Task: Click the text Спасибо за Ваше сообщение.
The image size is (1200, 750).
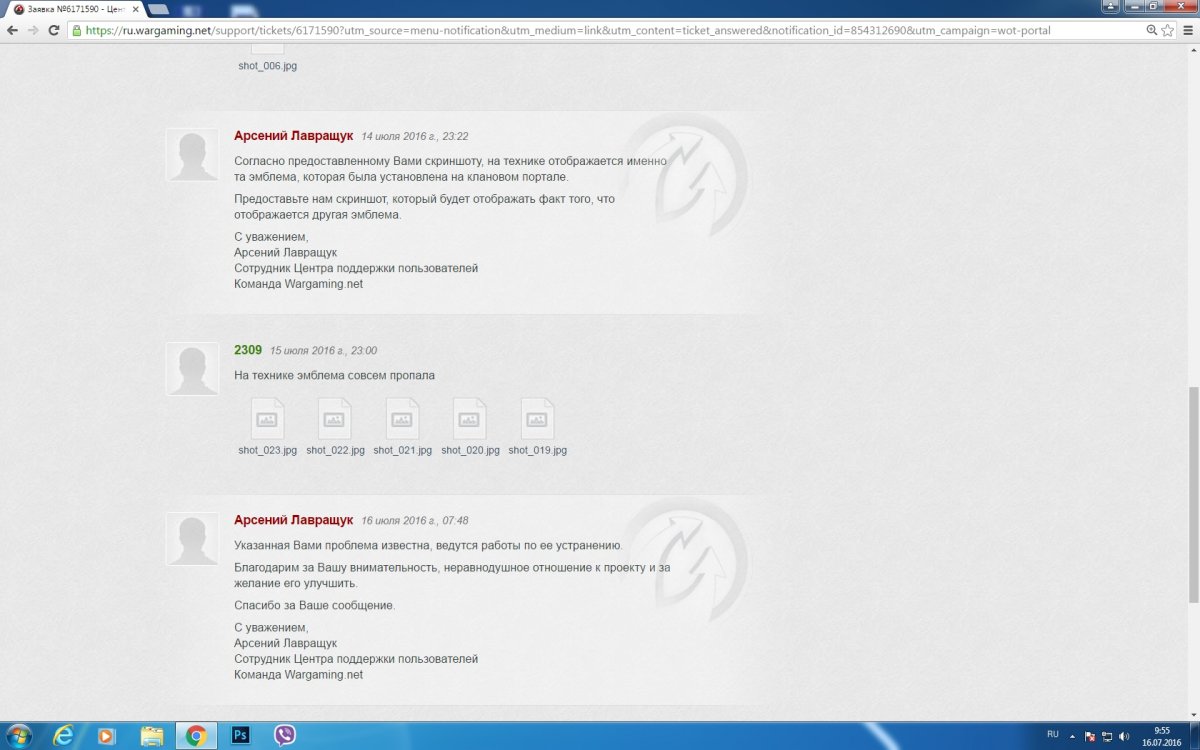Action: 315,606
